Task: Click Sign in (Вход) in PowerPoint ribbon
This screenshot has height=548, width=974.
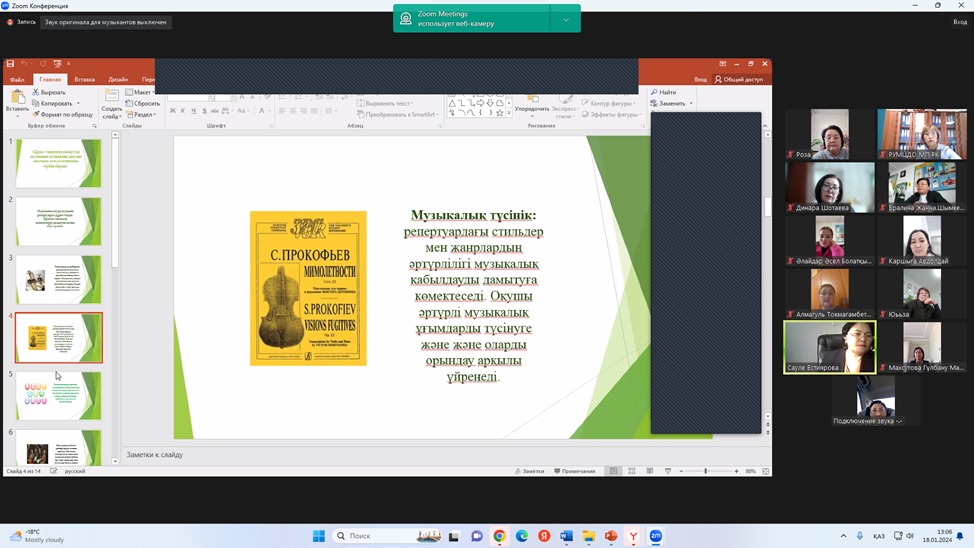Action: pyautogui.click(x=700, y=80)
